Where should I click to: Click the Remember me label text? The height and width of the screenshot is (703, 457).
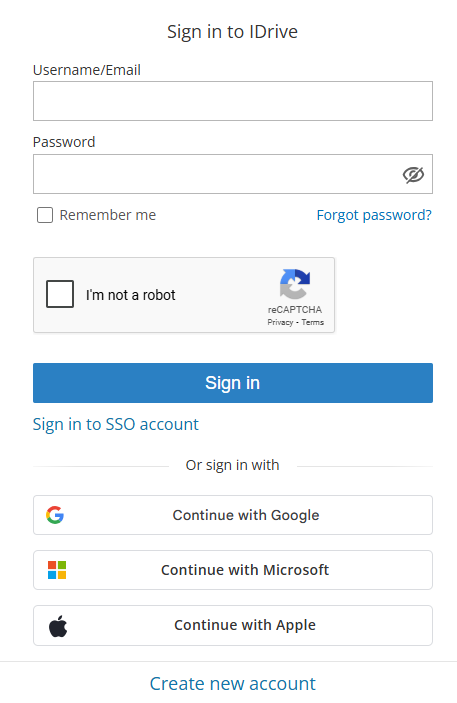(108, 215)
